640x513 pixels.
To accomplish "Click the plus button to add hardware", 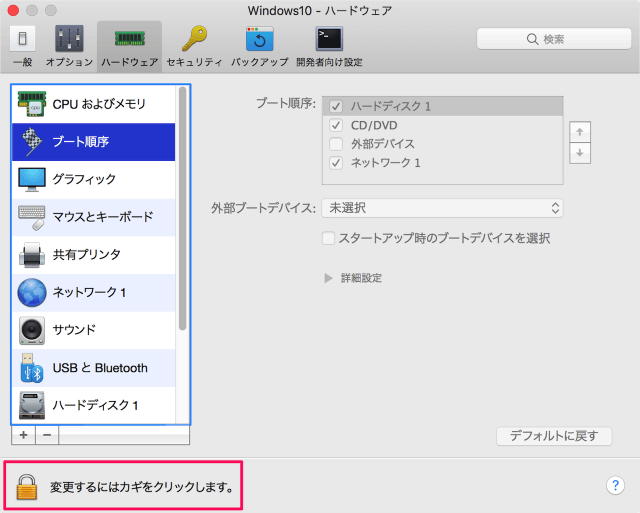I will click(23, 436).
